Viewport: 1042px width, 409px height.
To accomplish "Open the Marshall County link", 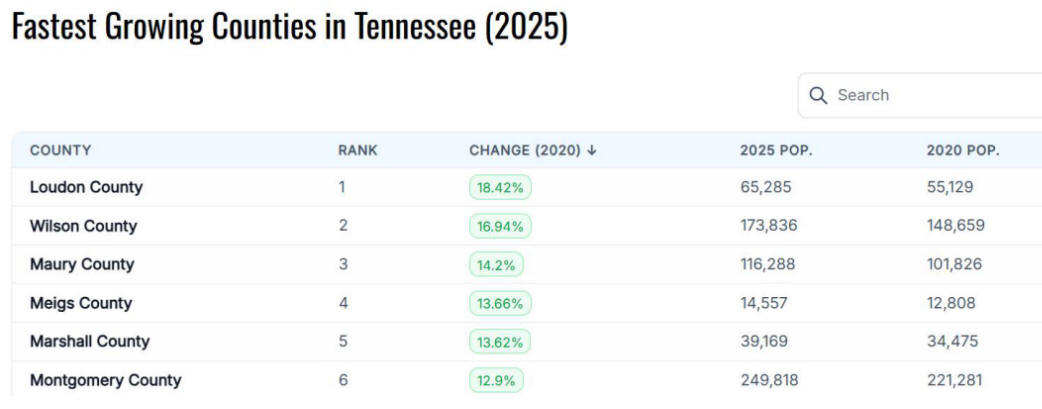I will [x=90, y=341].
